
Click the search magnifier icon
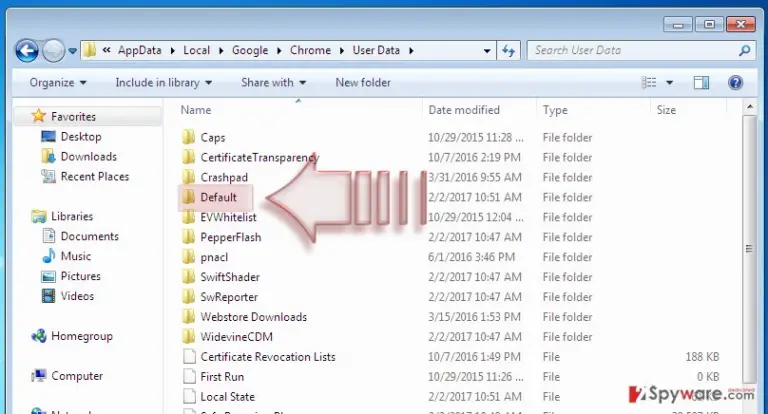(744, 50)
